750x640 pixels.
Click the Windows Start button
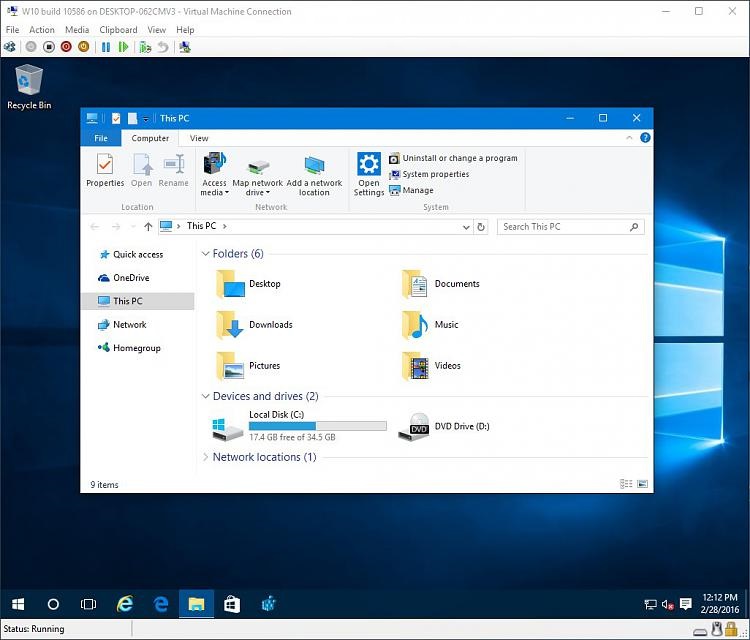point(18,604)
